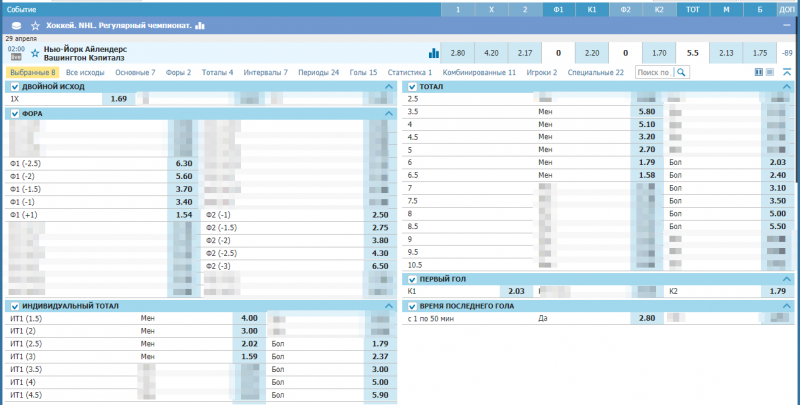Screen dimensions: 800x405
Task: Uncheck the ДВОЙНОЙ ИСХОД checkbox
Action: (x=14, y=87)
